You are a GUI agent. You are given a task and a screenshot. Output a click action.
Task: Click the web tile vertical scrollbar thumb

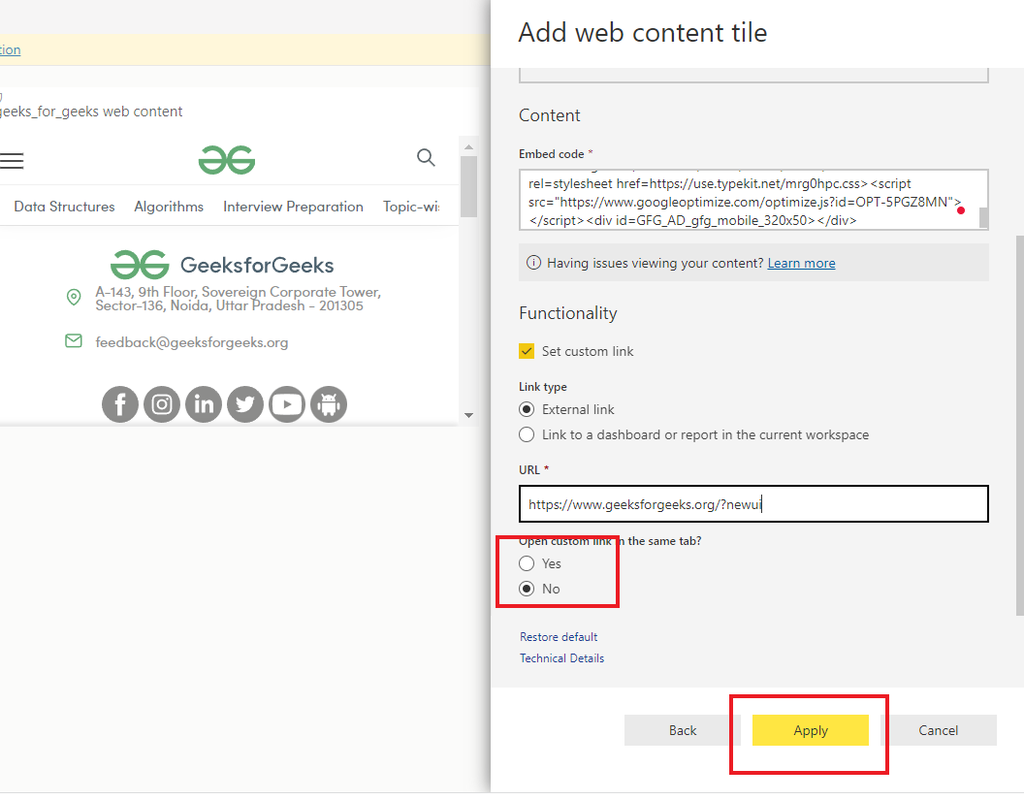click(x=468, y=186)
